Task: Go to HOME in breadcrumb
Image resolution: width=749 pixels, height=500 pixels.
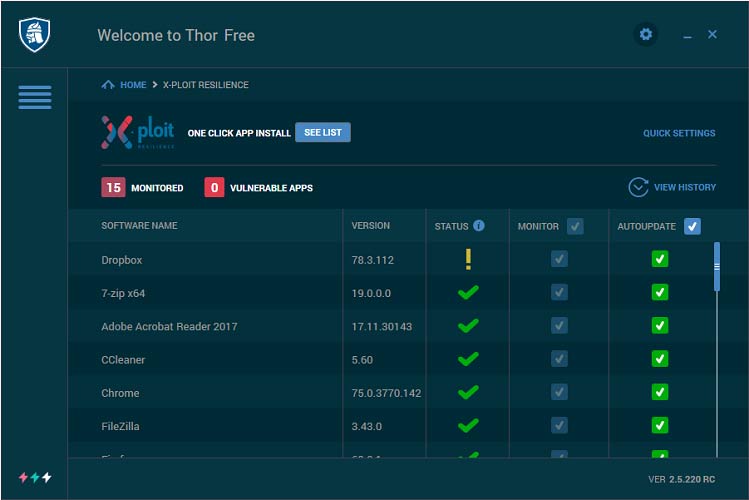Action: click(x=133, y=85)
